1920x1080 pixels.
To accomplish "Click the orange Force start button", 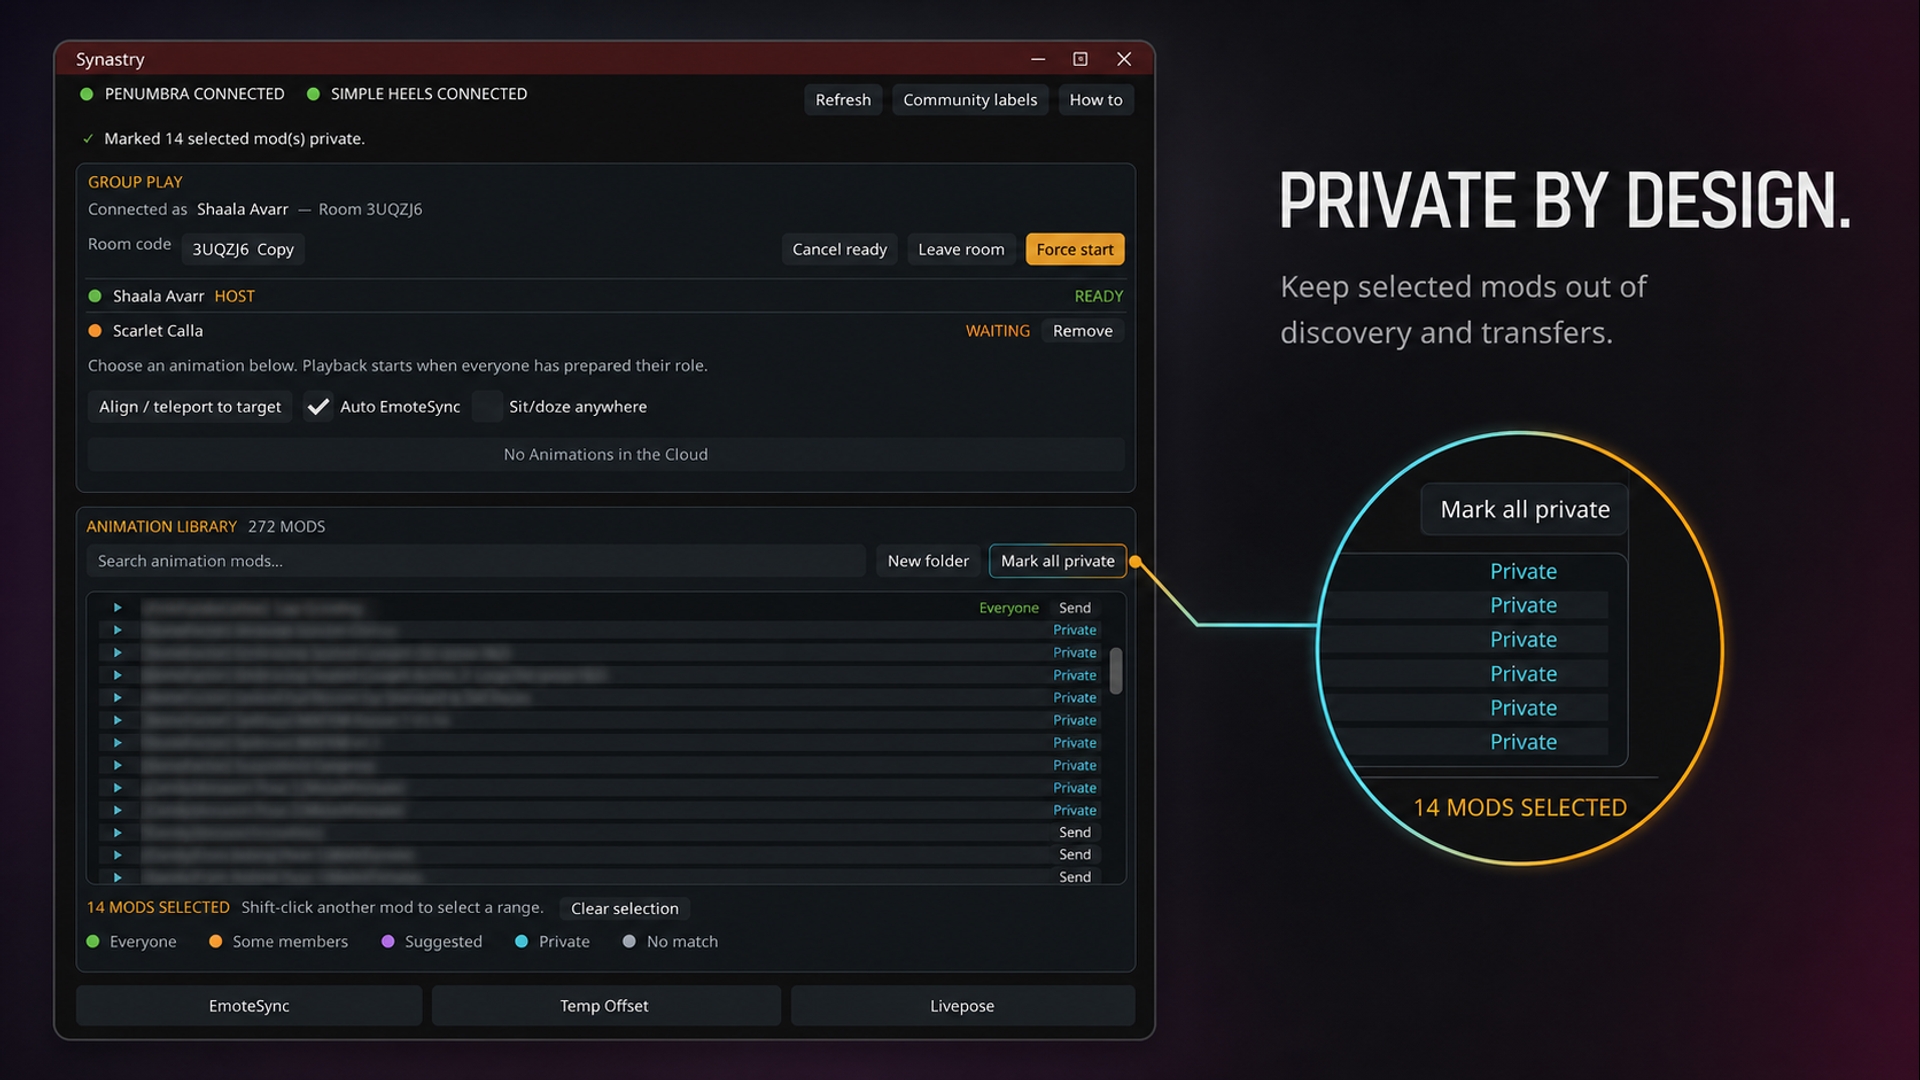I will (1075, 249).
